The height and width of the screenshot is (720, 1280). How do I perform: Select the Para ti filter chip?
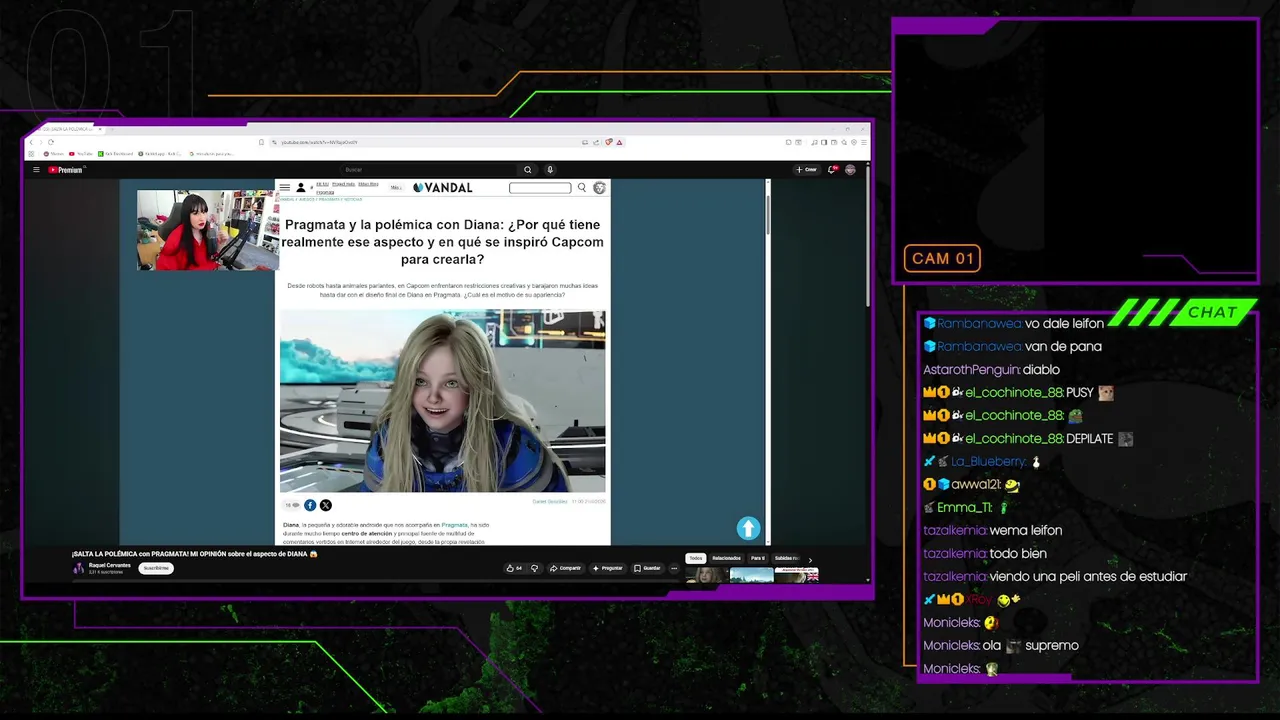click(x=758, y=558)
